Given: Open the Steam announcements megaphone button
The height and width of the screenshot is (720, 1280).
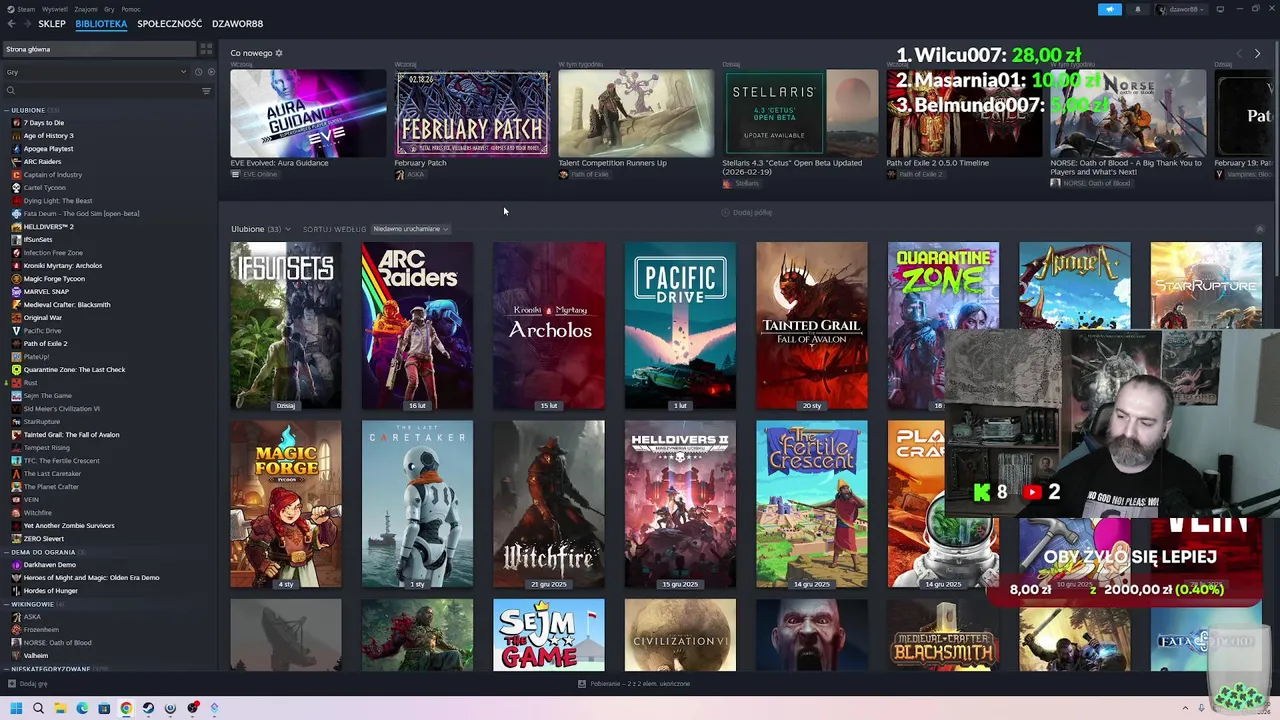Looking at the screenshot, I should tap(1110, 9).
